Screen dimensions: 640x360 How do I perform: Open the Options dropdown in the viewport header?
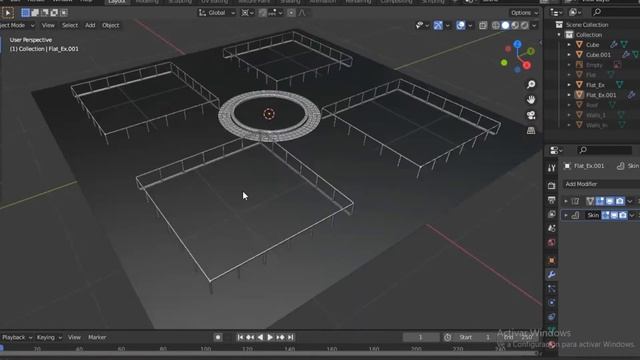click(x=524, y=13)
